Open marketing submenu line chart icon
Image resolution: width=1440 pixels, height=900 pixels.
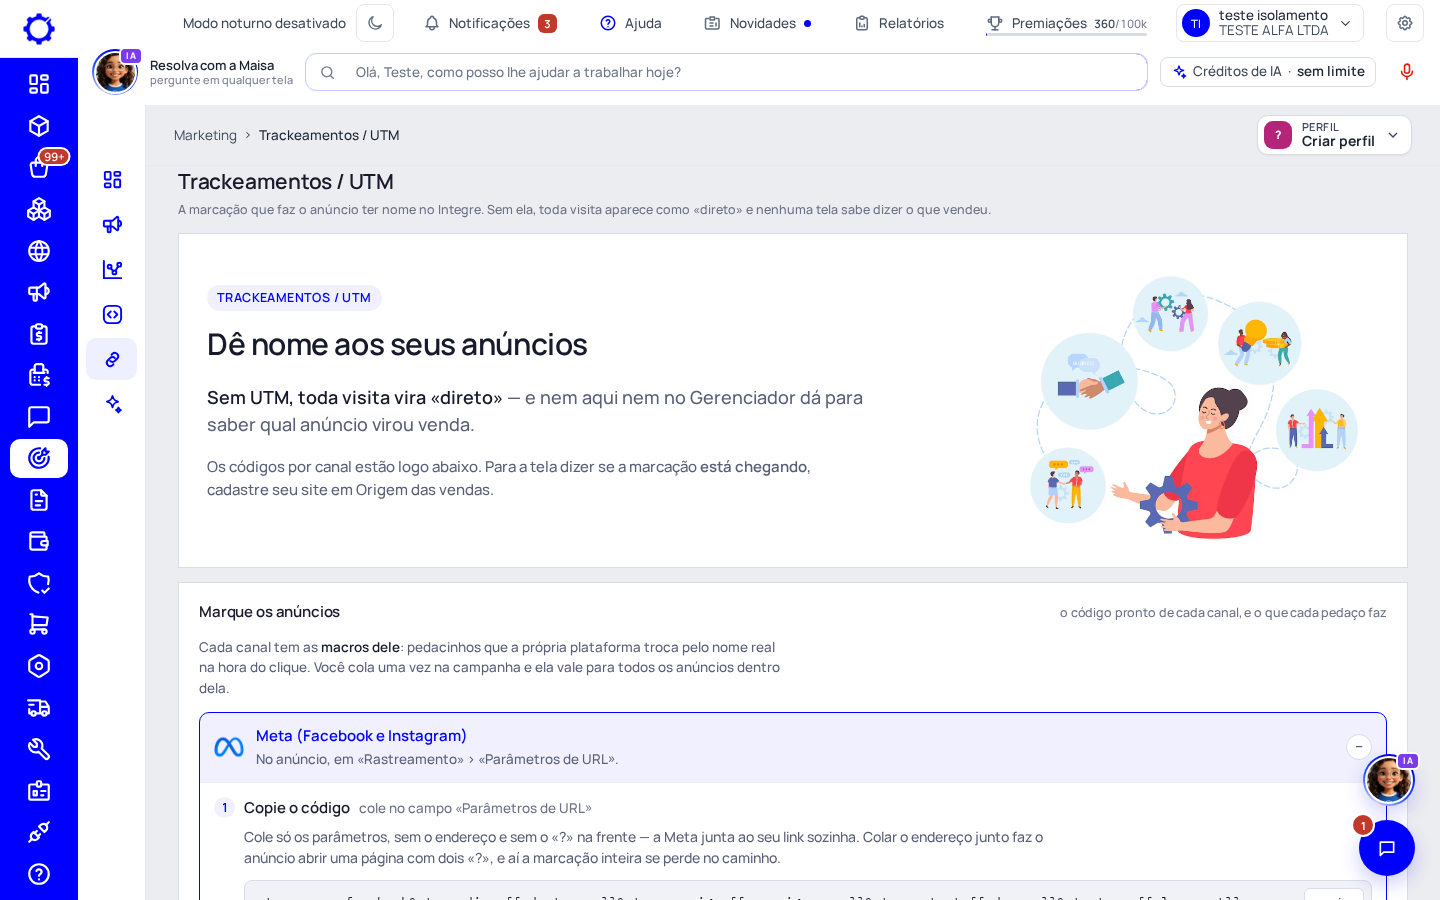(x=112, y=269)
